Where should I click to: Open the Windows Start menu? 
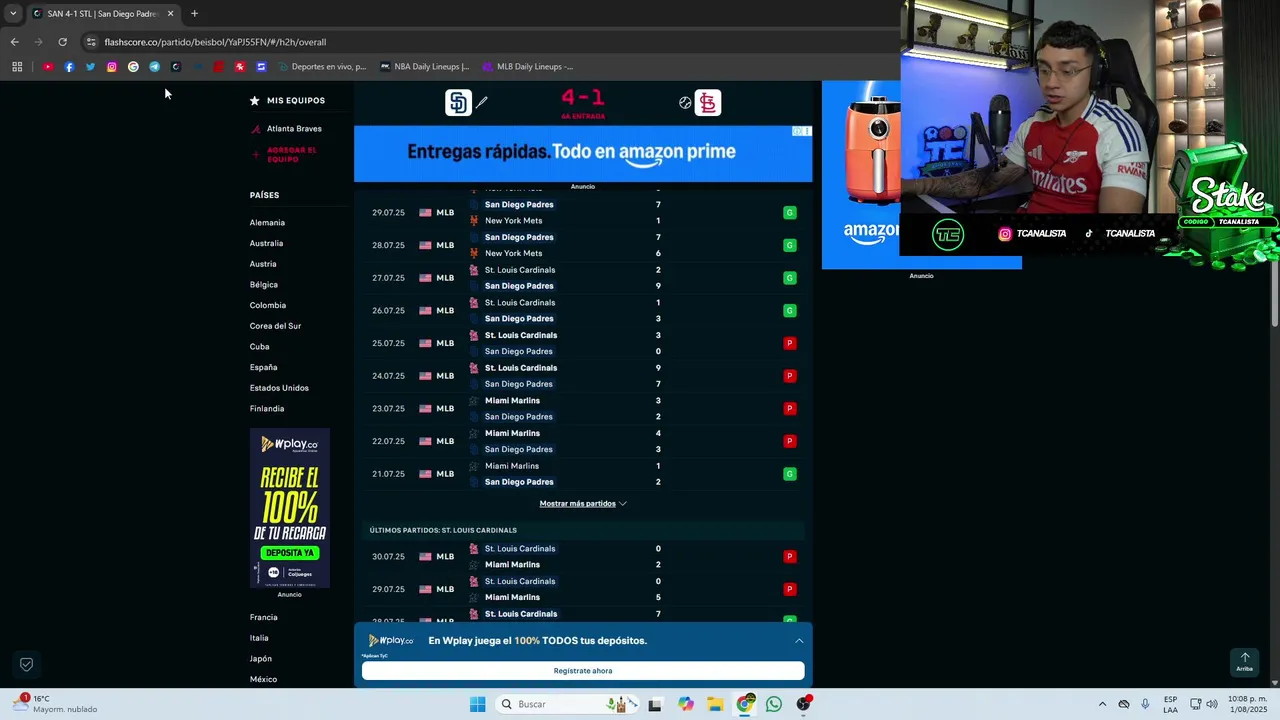(477, 704)
